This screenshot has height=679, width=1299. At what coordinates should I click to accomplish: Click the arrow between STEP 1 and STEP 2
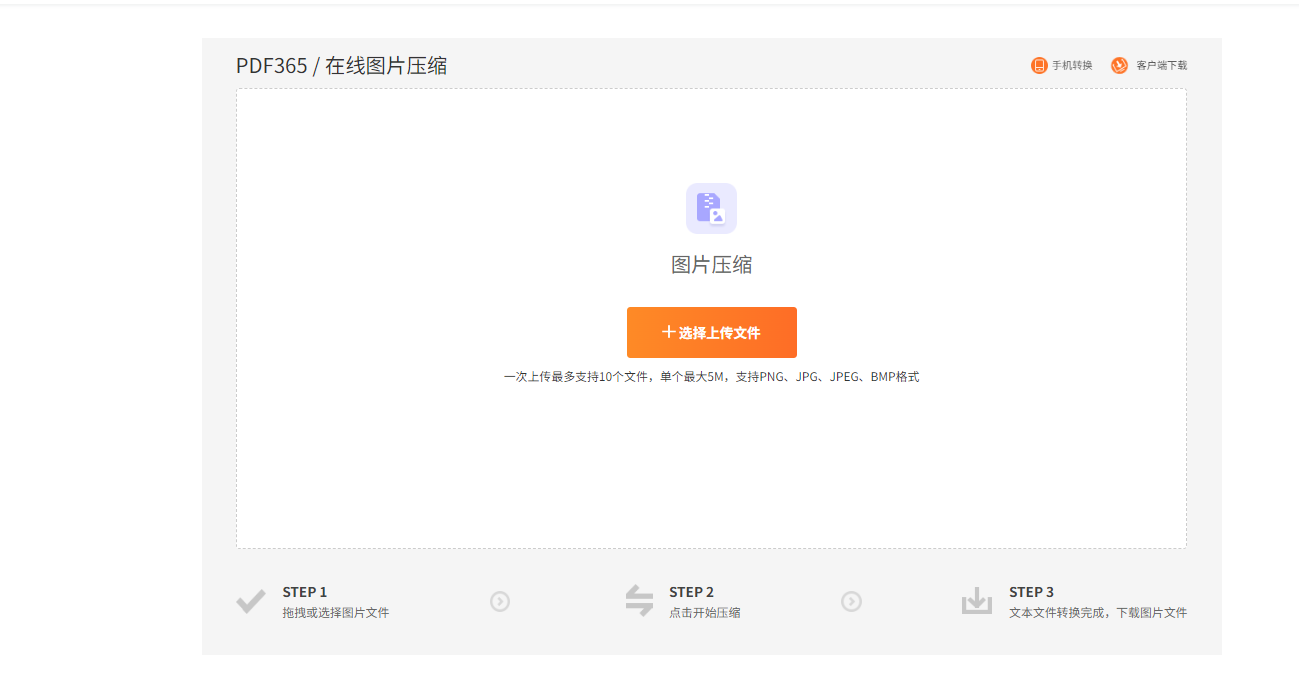pyautogui.click(x=500, y=601)
